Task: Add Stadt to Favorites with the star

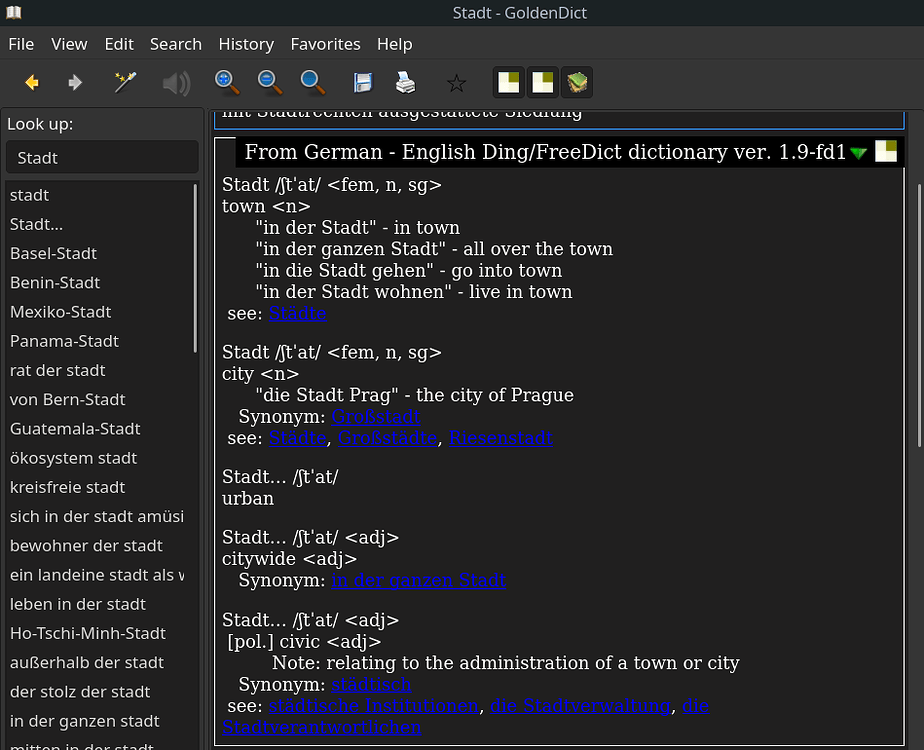Action: (x=456, y=83)
